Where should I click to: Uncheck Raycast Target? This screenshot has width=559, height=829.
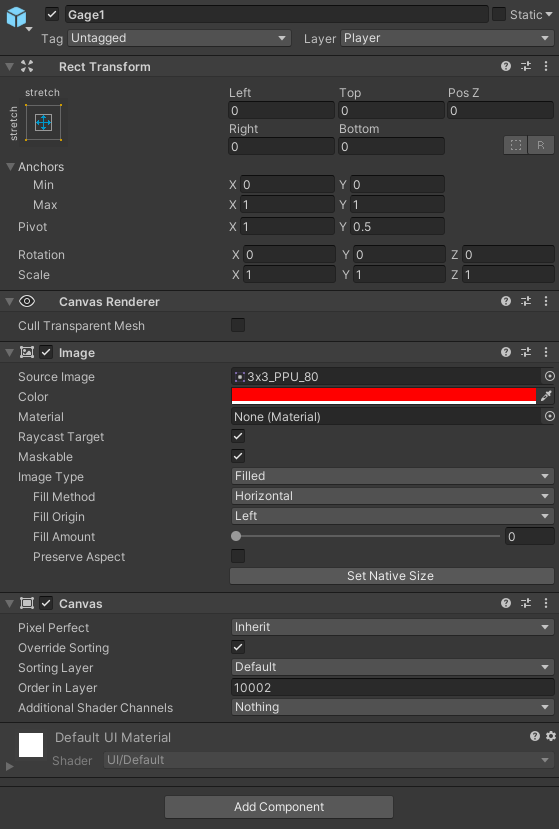pos(238,436)
